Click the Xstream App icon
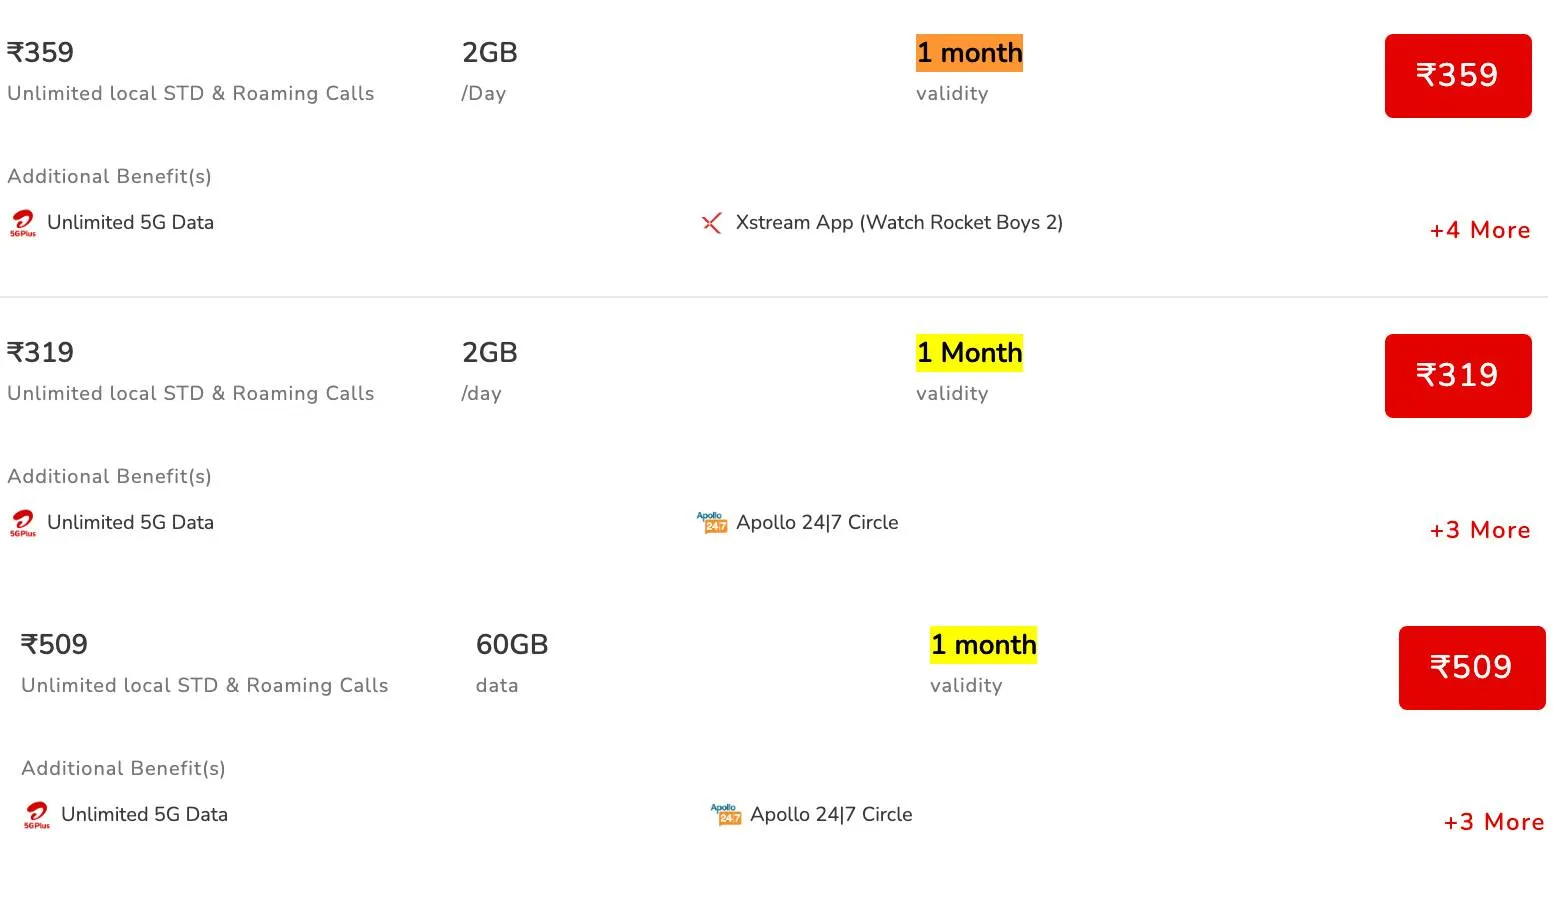This screenshot has height=920, width=1562. 711,223
